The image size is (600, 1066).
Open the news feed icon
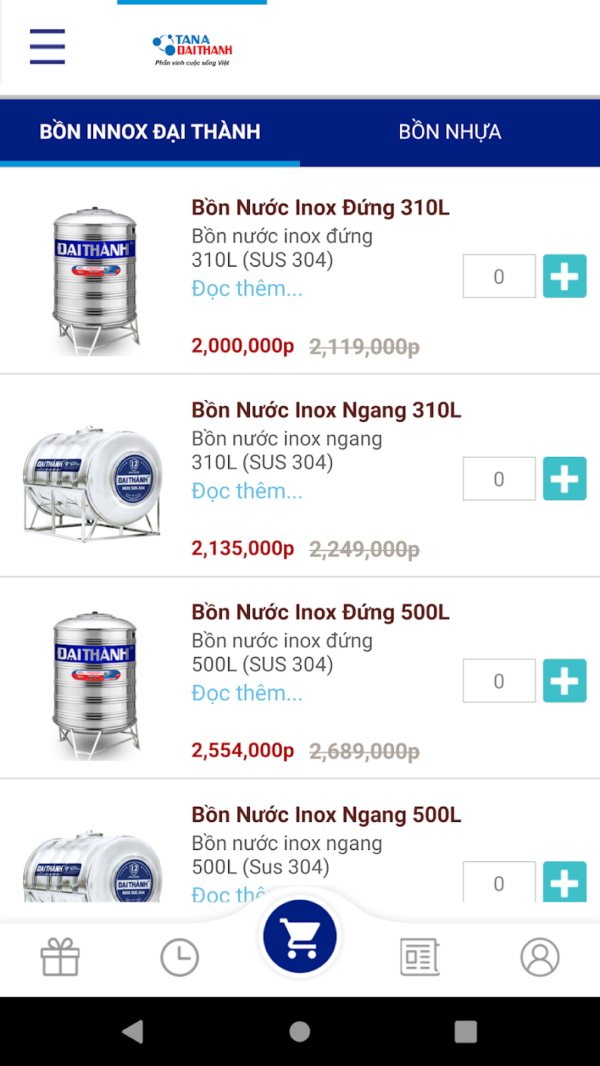(x=419, y=958)
